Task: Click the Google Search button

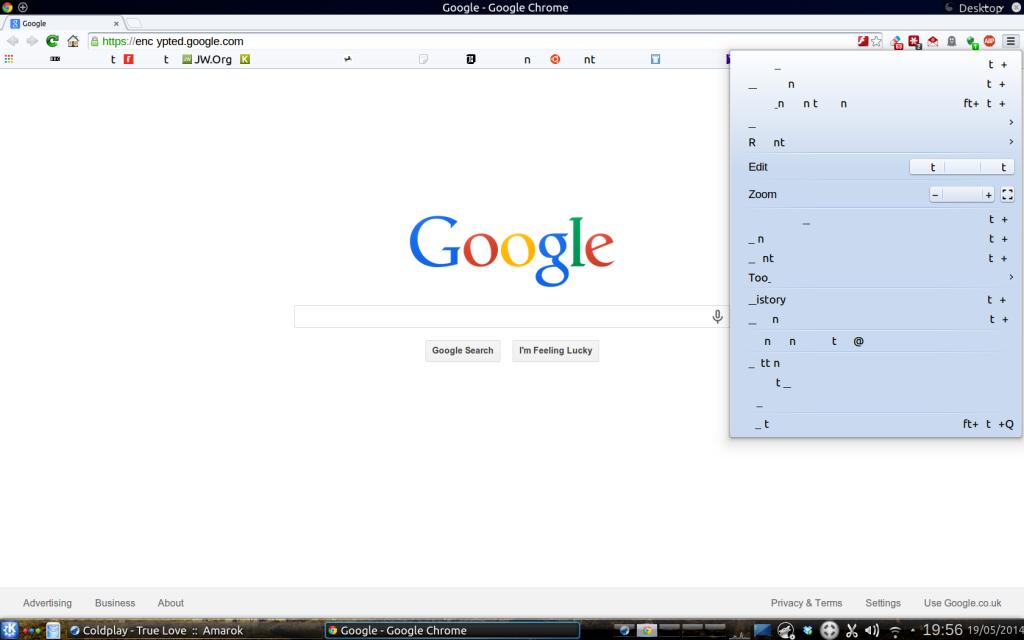Action: click(x=462, y=351)
